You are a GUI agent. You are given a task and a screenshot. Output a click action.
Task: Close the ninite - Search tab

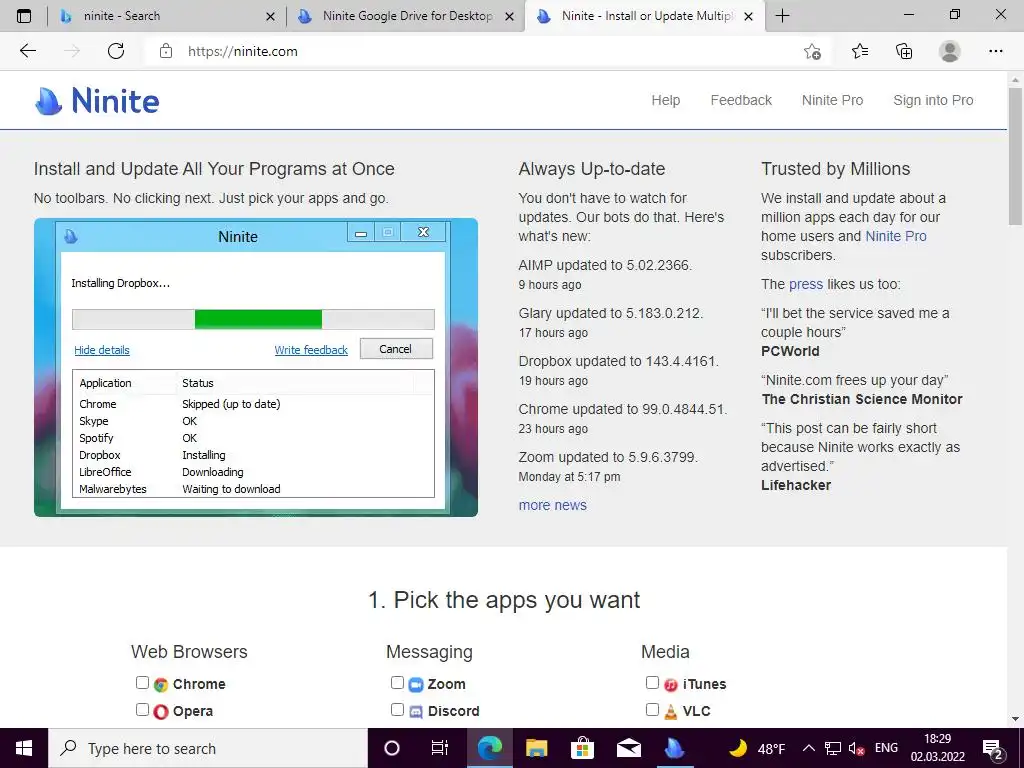coord(270,16)
